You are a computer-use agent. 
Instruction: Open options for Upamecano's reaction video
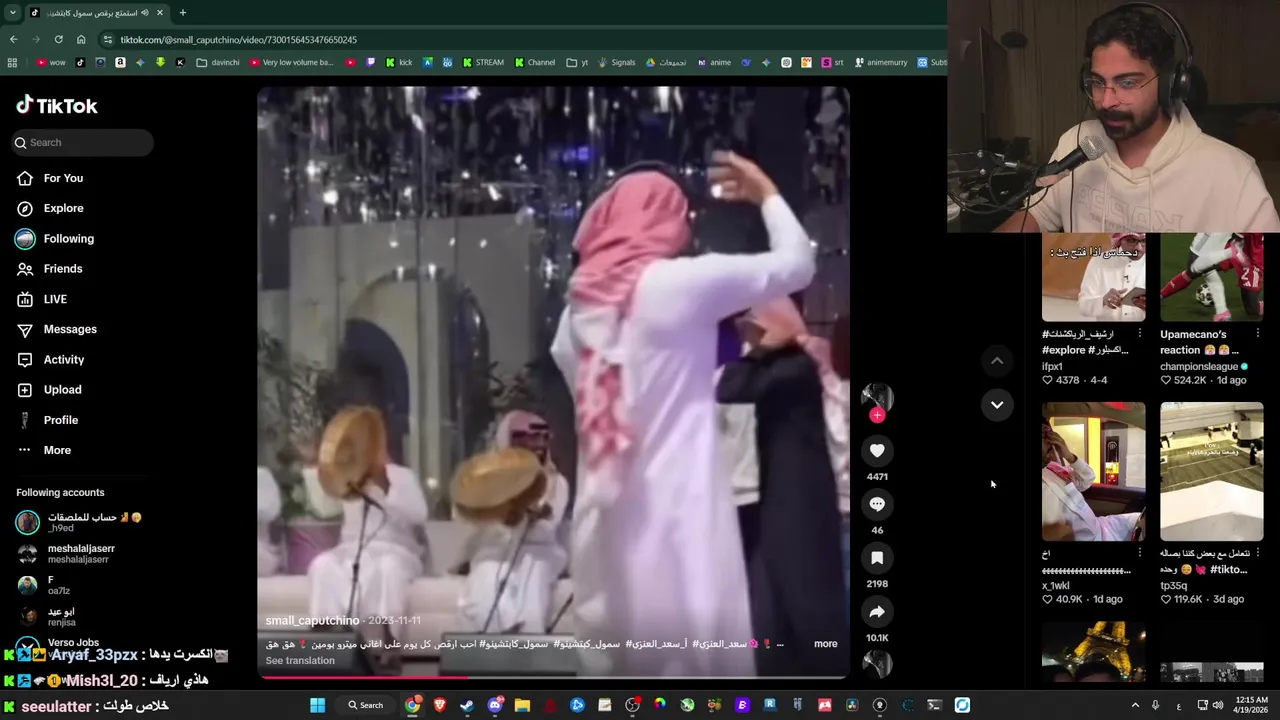[x=1258, y=334]
